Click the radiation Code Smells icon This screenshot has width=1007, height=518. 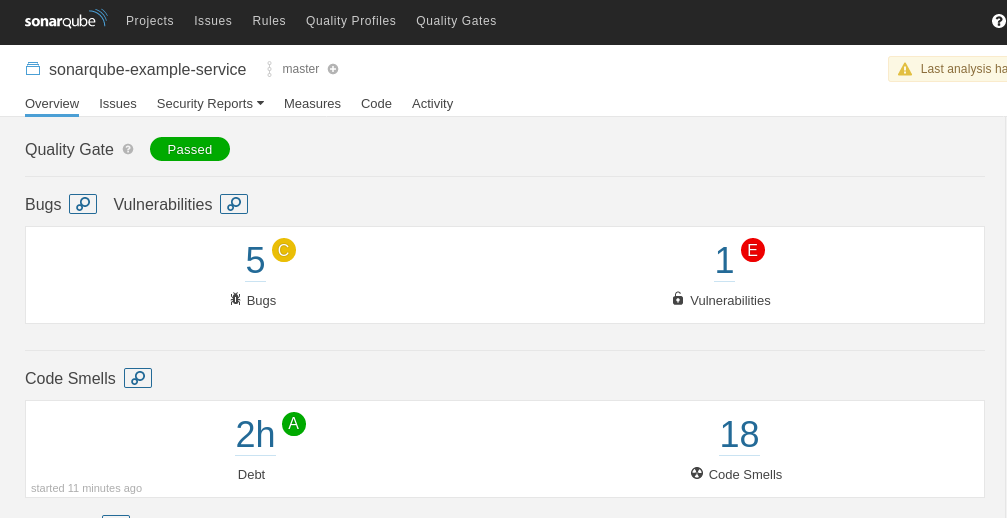coord(697,473)
